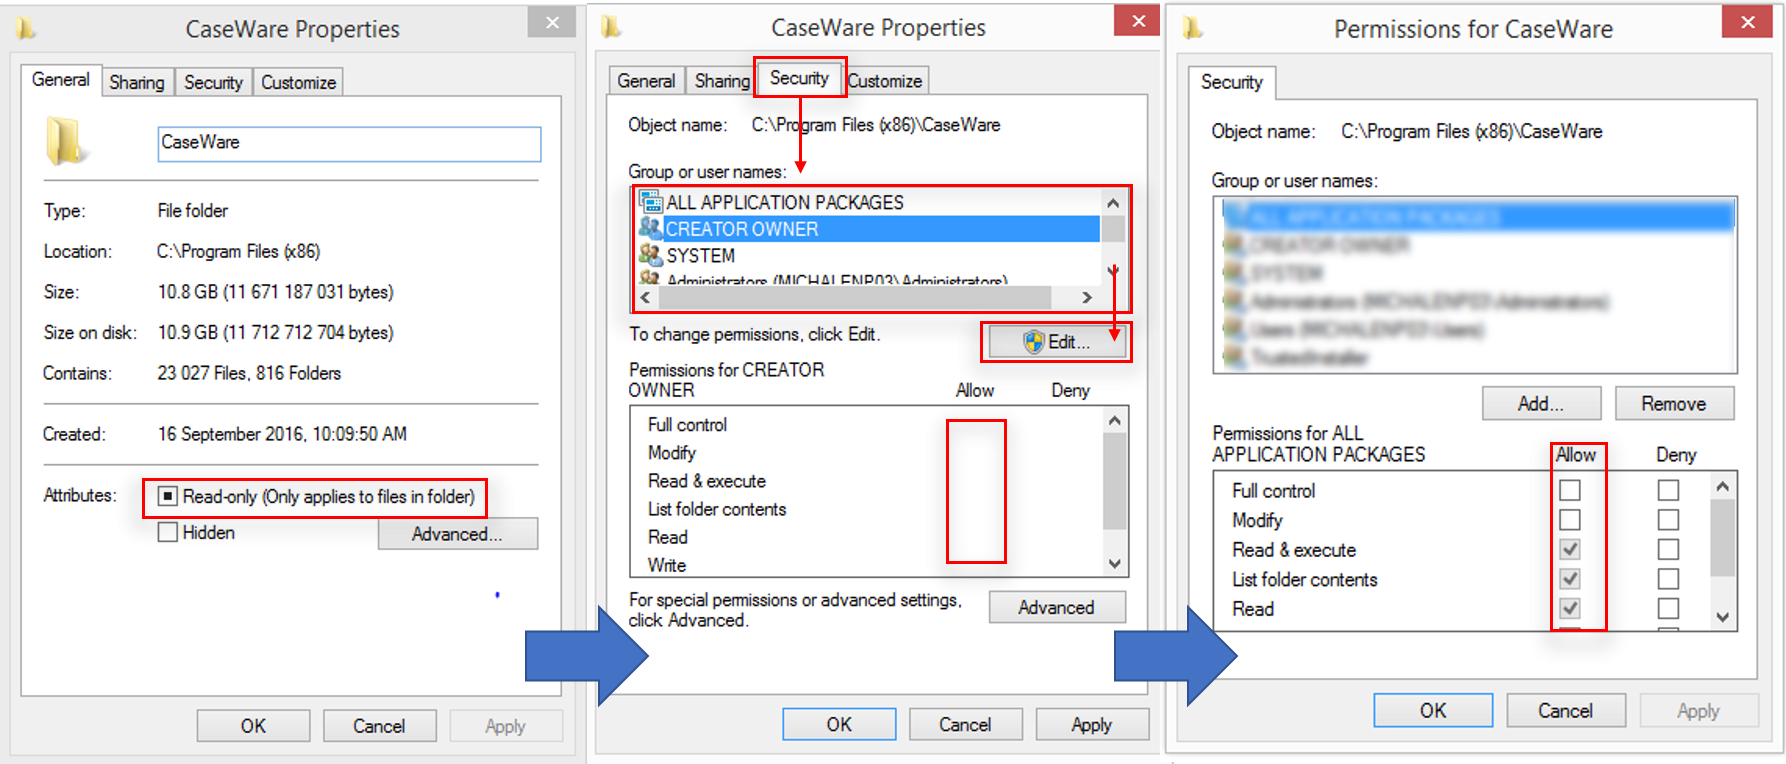Click scroll-up arrow of group names list

click(1113, 202)
